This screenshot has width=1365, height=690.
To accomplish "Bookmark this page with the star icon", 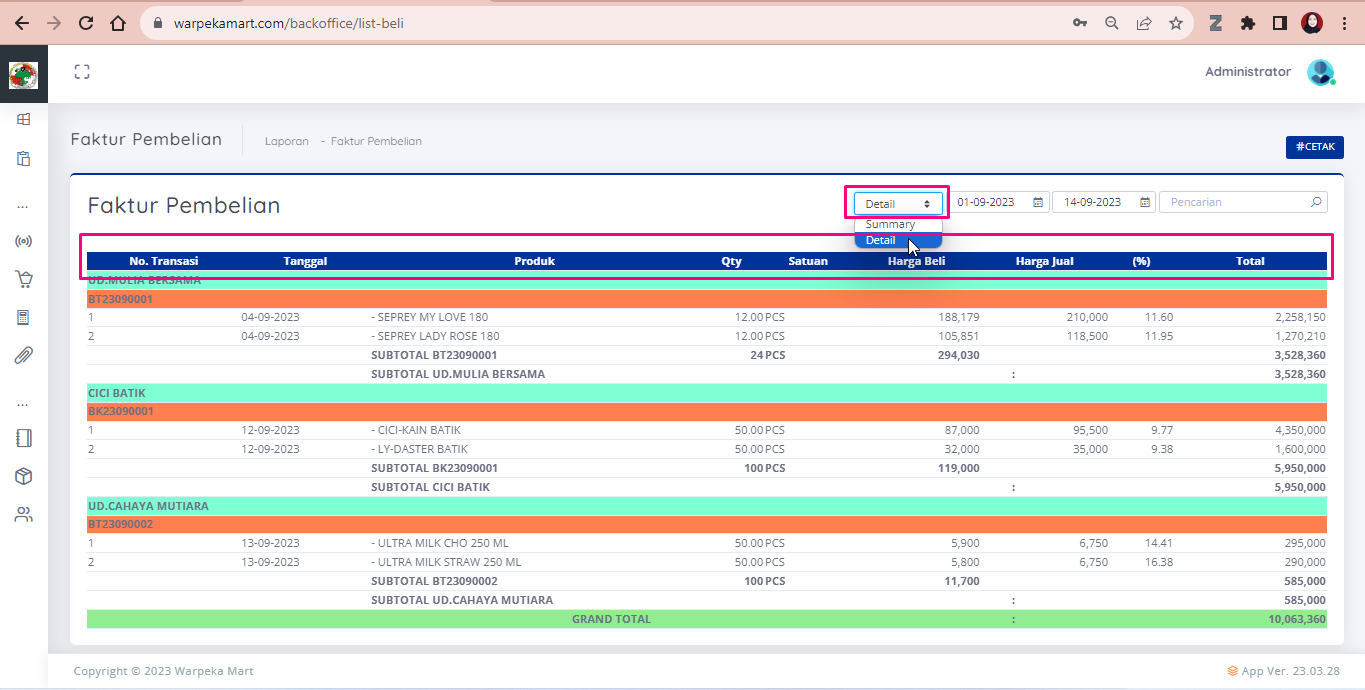I will (1176, 23).
